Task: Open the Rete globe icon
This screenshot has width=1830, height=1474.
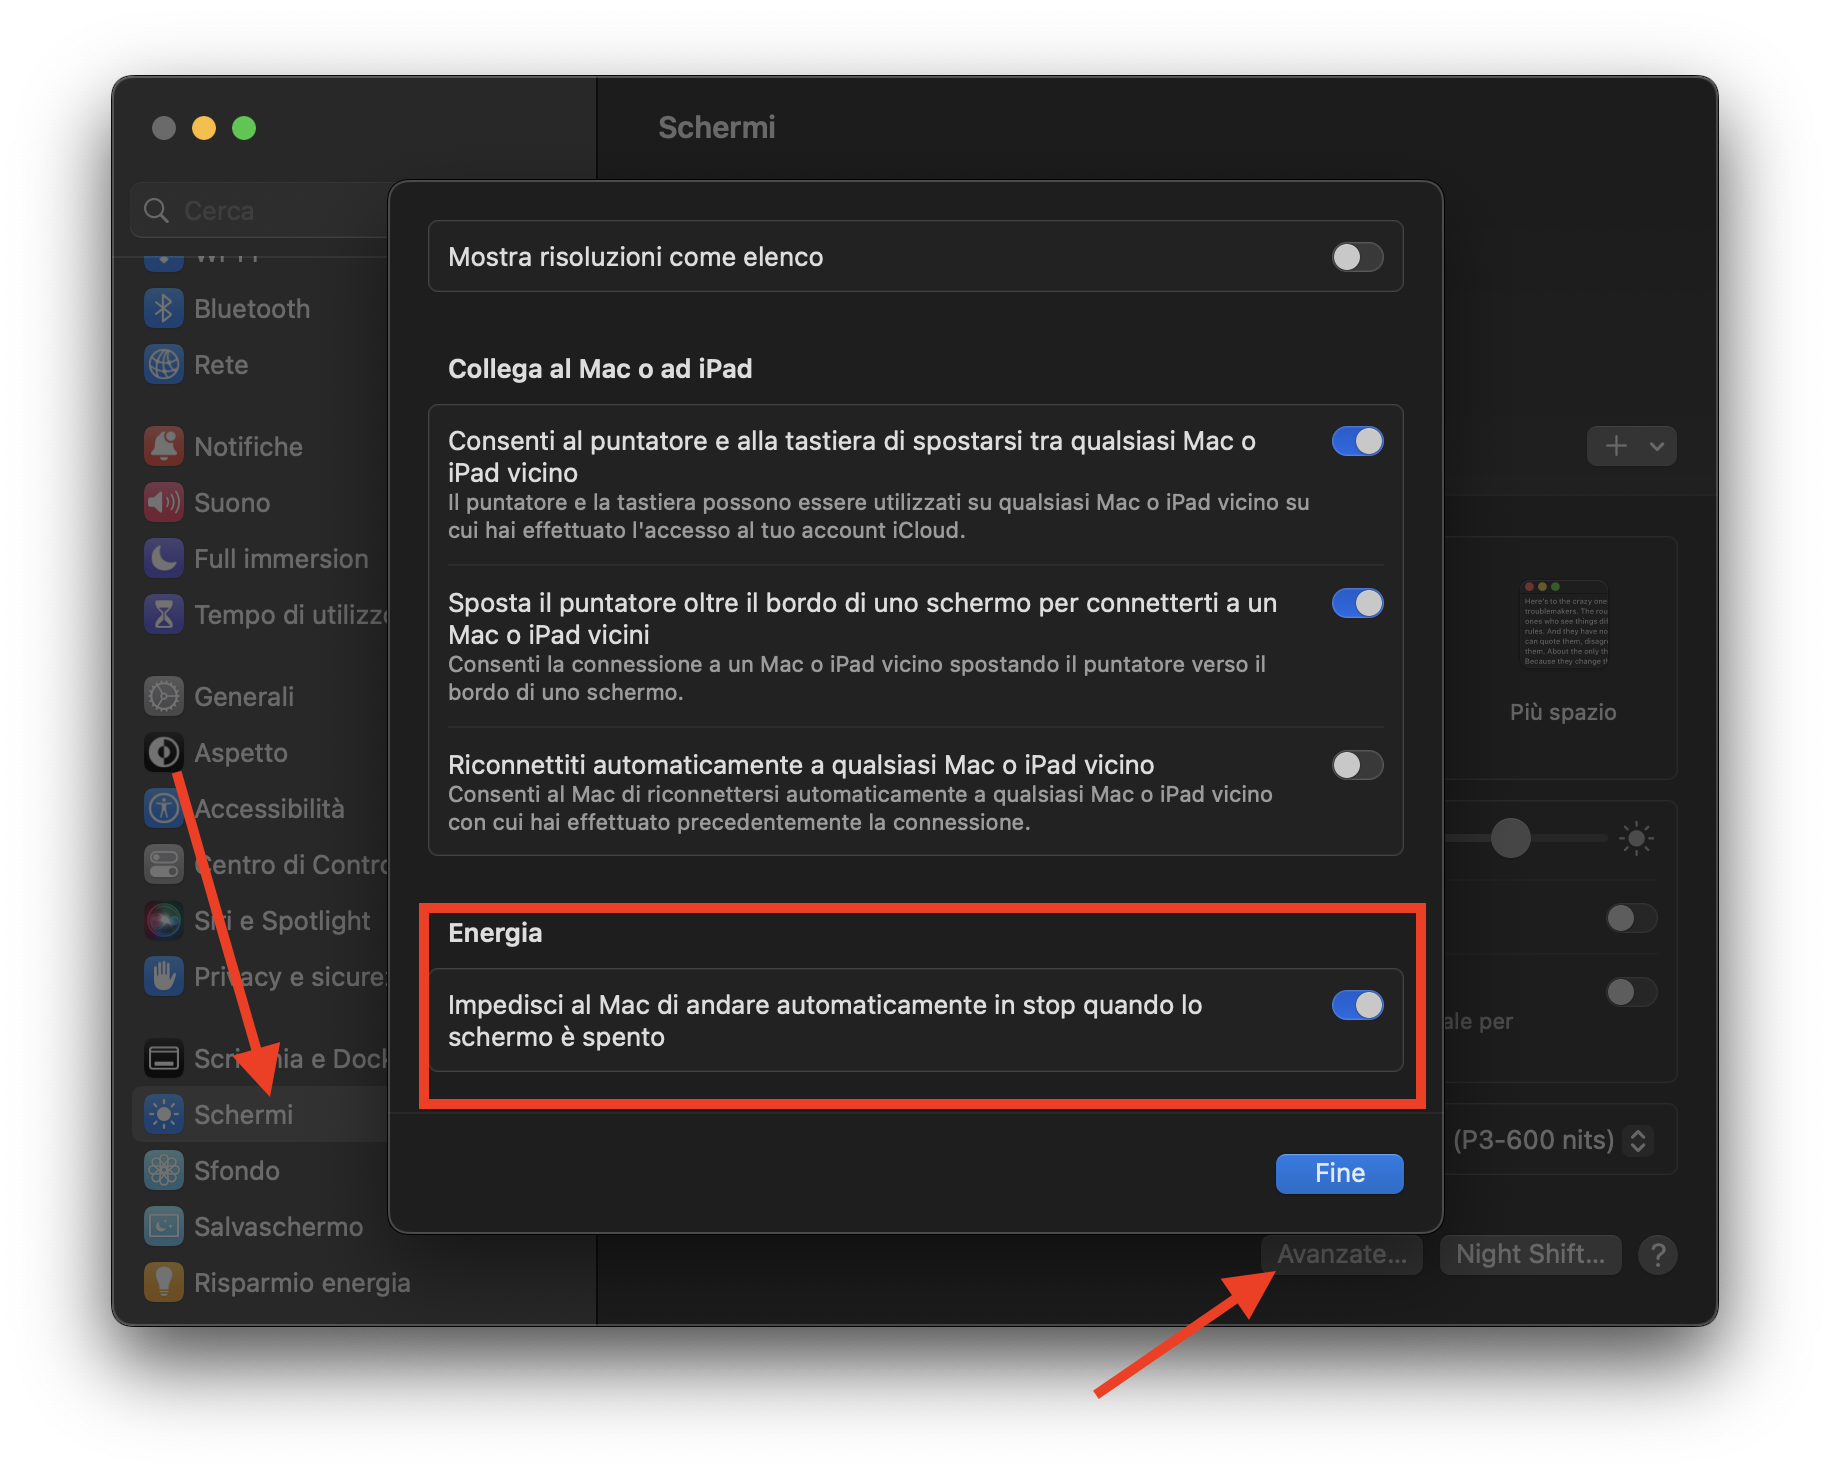Action: tap(164, 364)
